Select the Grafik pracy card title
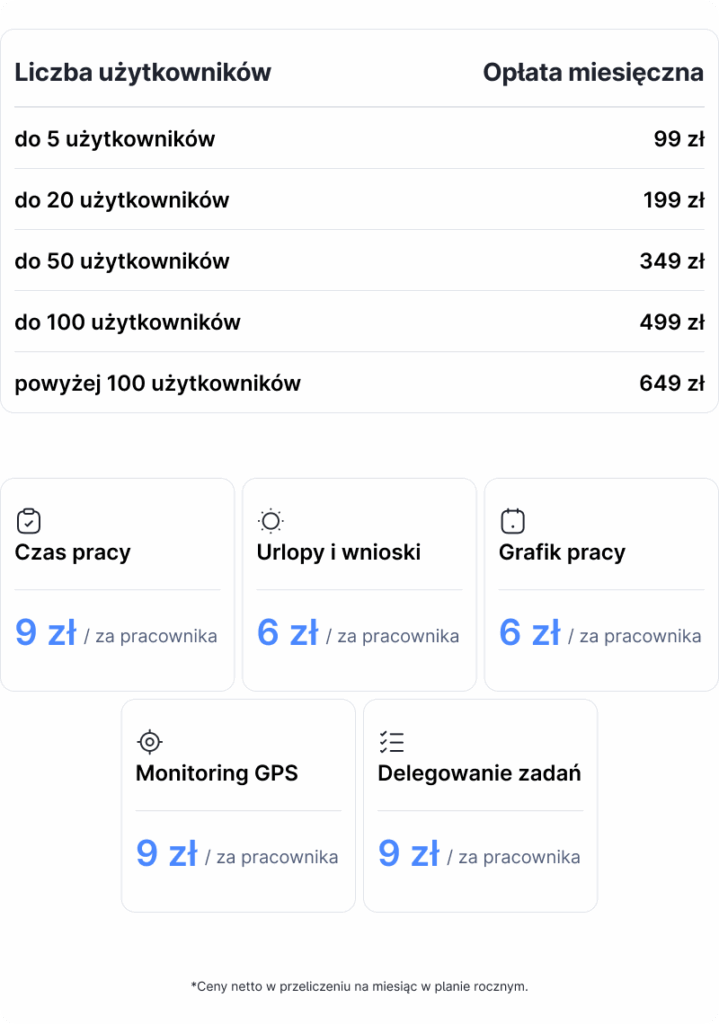The image size is (719, 1024). click(x=562, y=553)
